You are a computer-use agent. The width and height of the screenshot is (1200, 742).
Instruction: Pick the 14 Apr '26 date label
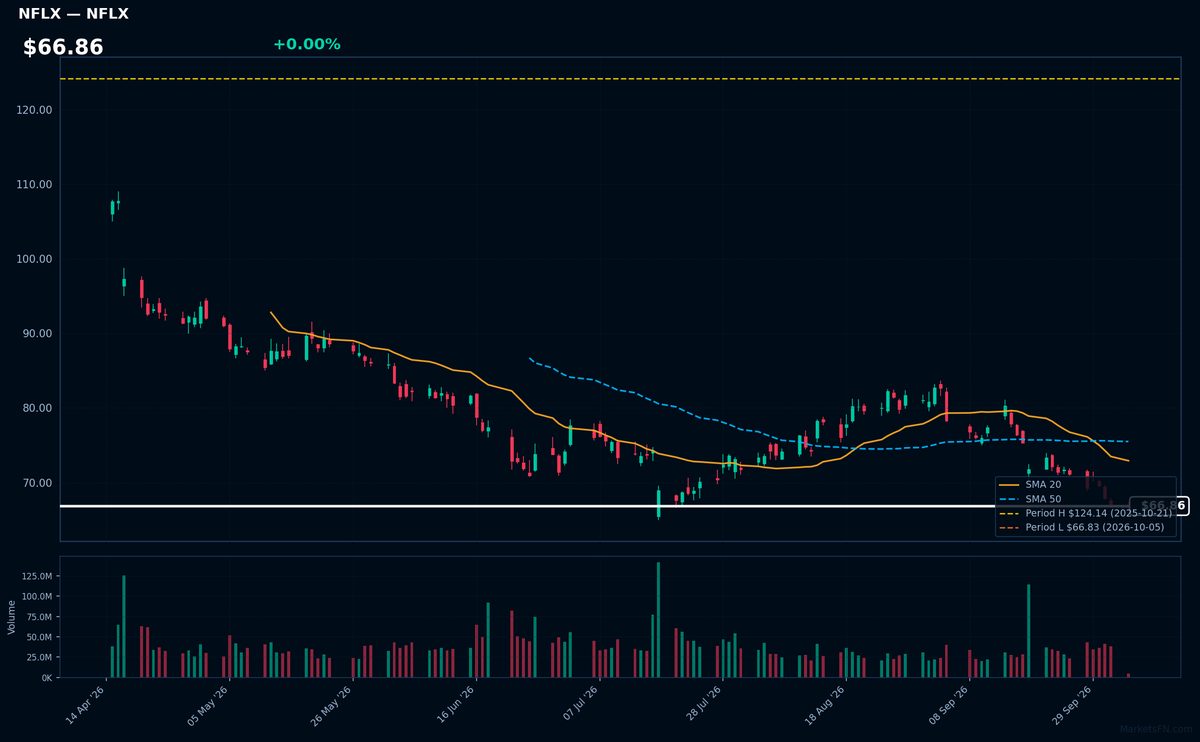[84, 706]
